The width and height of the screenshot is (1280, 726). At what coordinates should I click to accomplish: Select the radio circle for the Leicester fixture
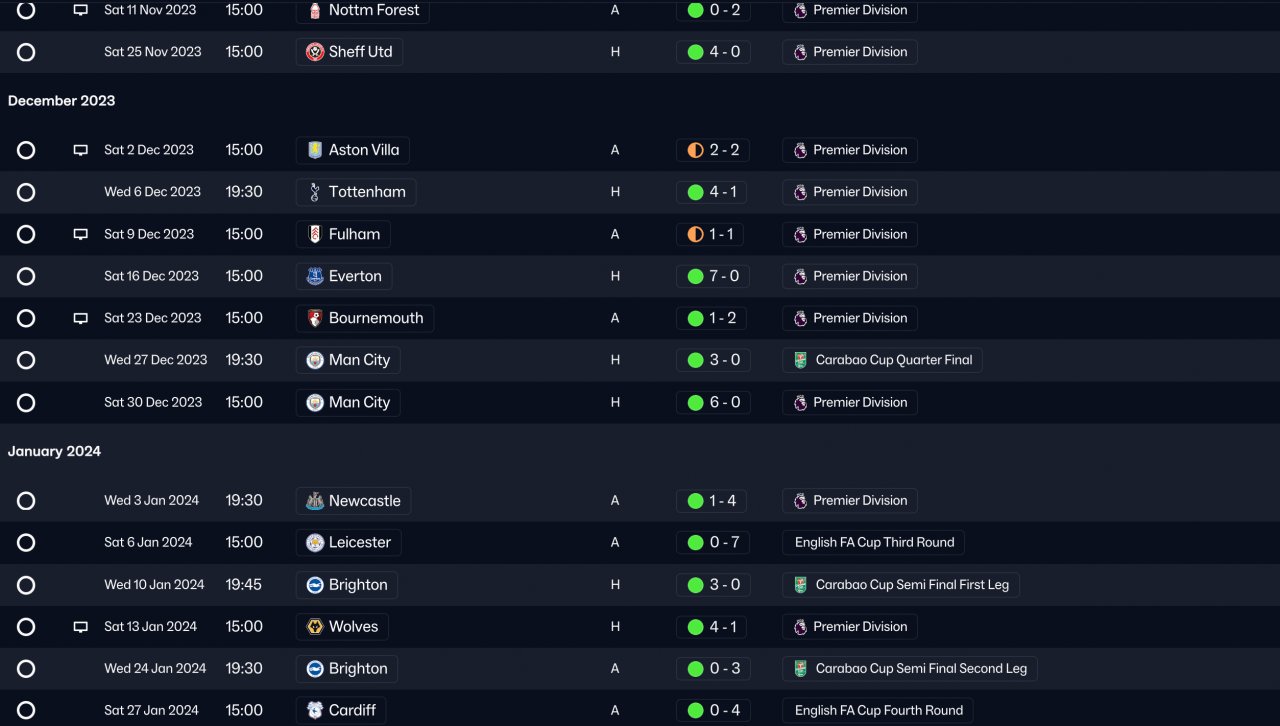(x=26, y=543)
